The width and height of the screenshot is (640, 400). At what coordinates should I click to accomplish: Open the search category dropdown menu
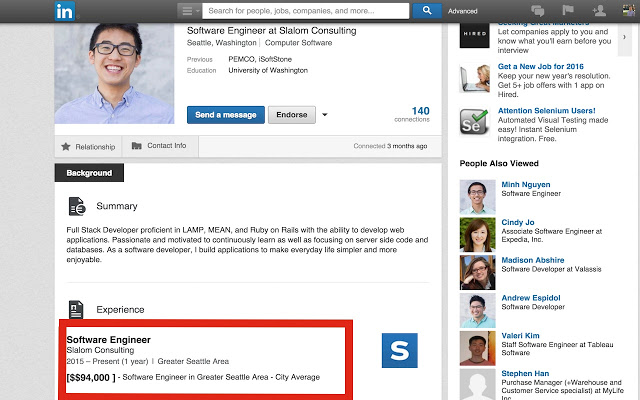coord(189,11)
